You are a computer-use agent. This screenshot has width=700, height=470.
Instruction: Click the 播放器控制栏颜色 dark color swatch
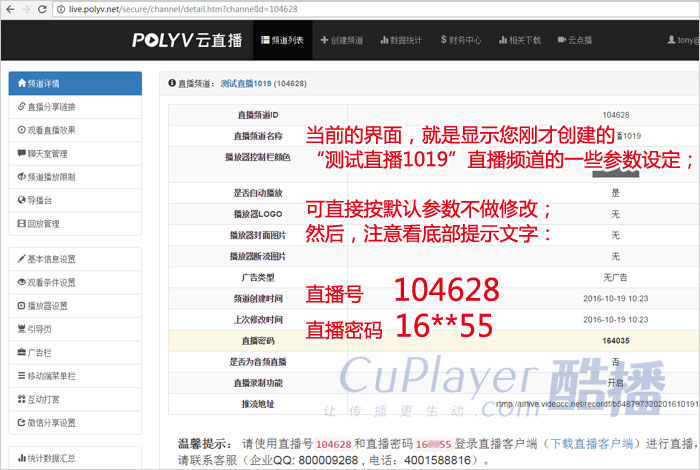pos(616,172)
